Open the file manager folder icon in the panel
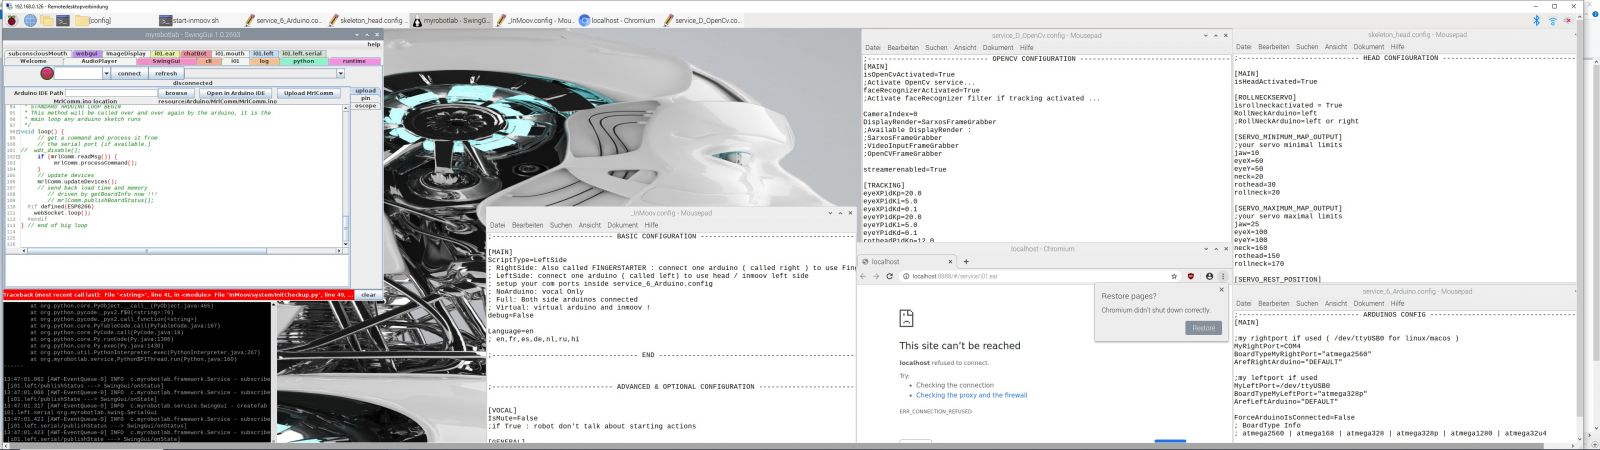The width and height of the screenshot is (1600, 450). pyautogui.click(x=46, y=20)
